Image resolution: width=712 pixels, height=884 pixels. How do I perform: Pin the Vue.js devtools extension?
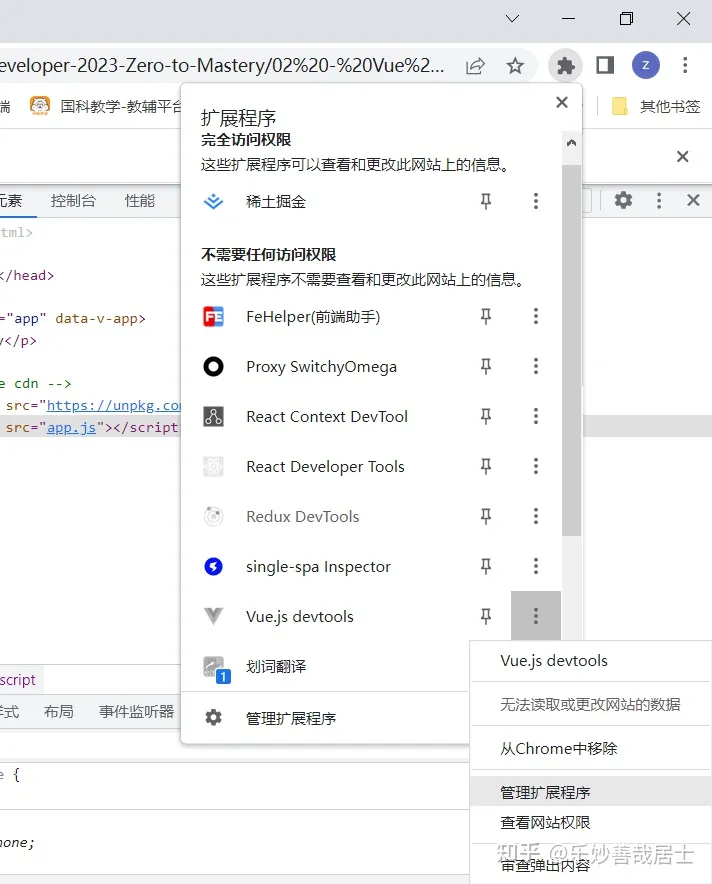(485, 616)
